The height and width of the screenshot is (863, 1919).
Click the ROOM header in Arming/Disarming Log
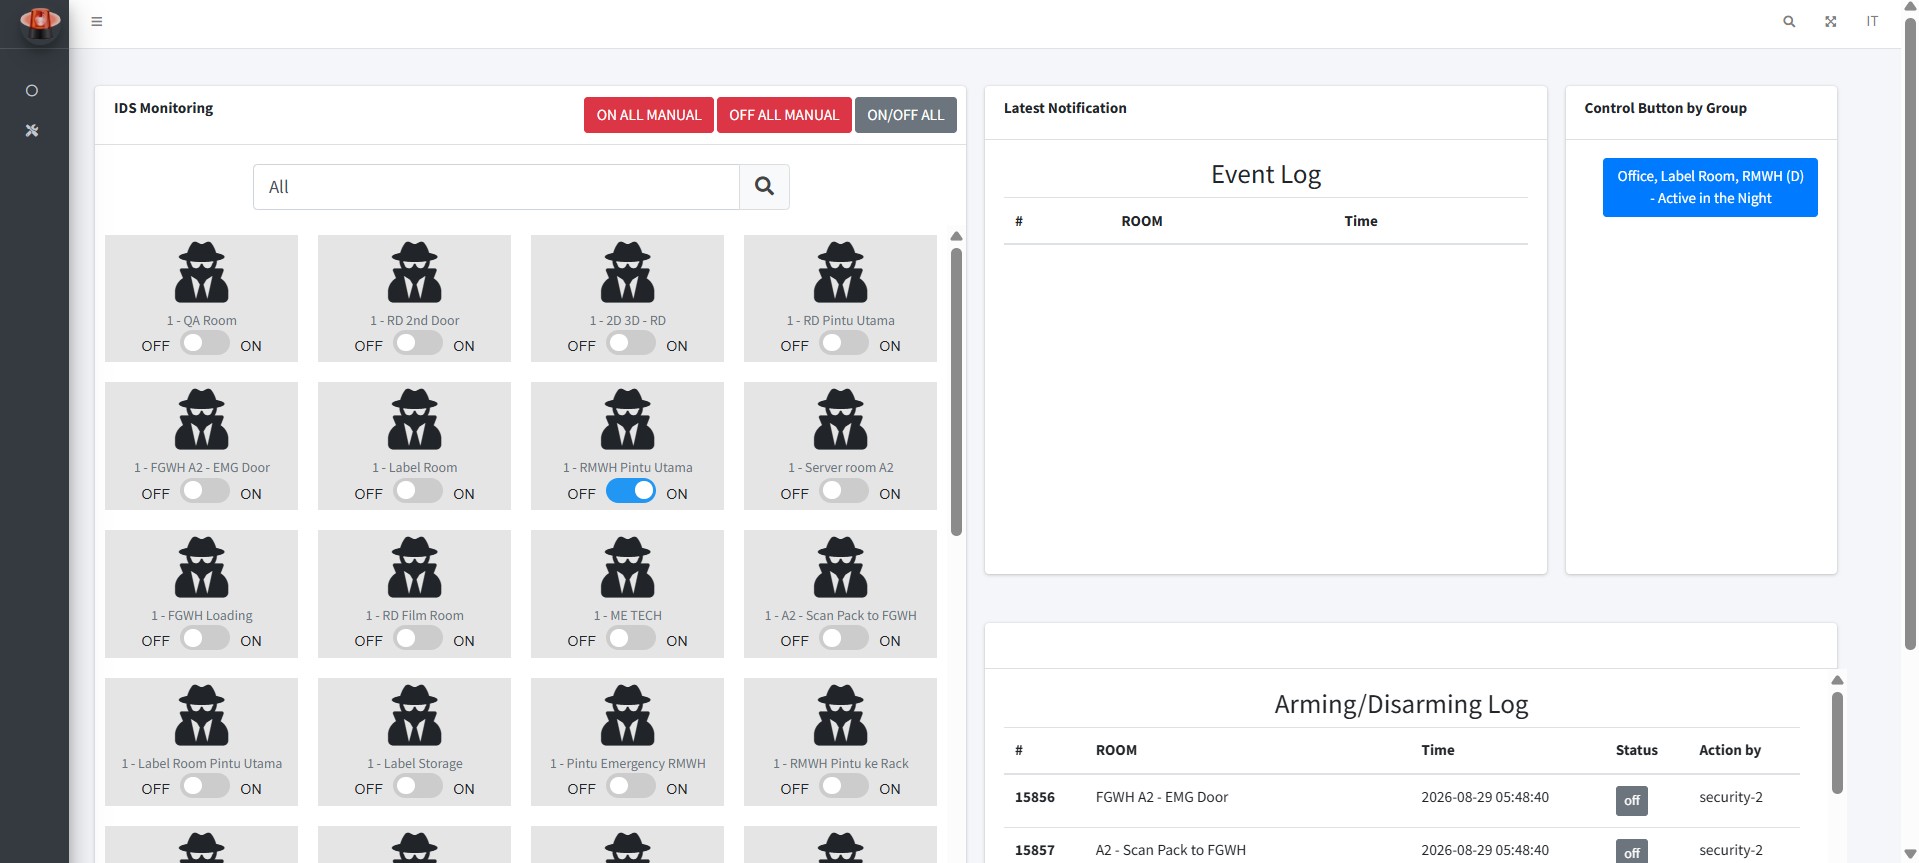click(1116, 750)
